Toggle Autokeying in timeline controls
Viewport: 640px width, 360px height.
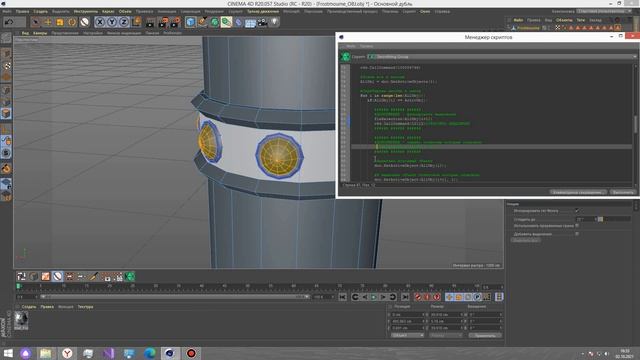point(427,297)
